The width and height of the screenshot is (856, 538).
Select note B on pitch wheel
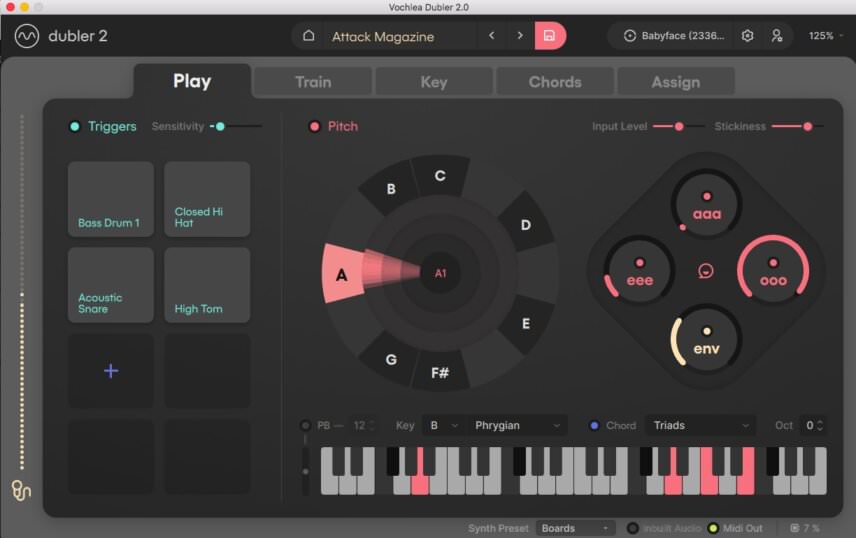390,188
